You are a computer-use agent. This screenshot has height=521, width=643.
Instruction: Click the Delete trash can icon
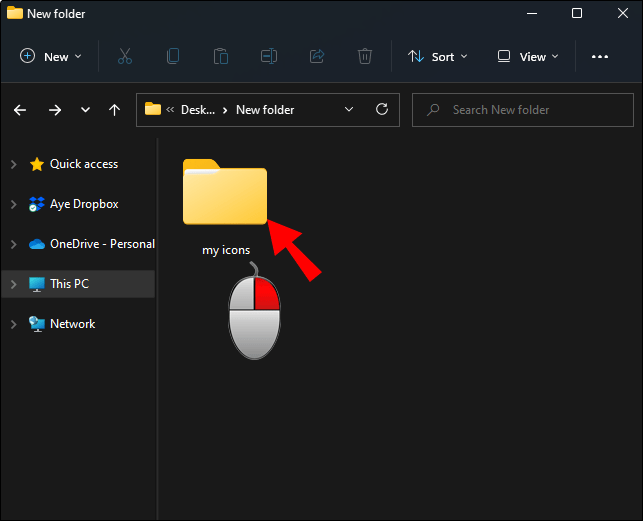(x=365, y=57)
